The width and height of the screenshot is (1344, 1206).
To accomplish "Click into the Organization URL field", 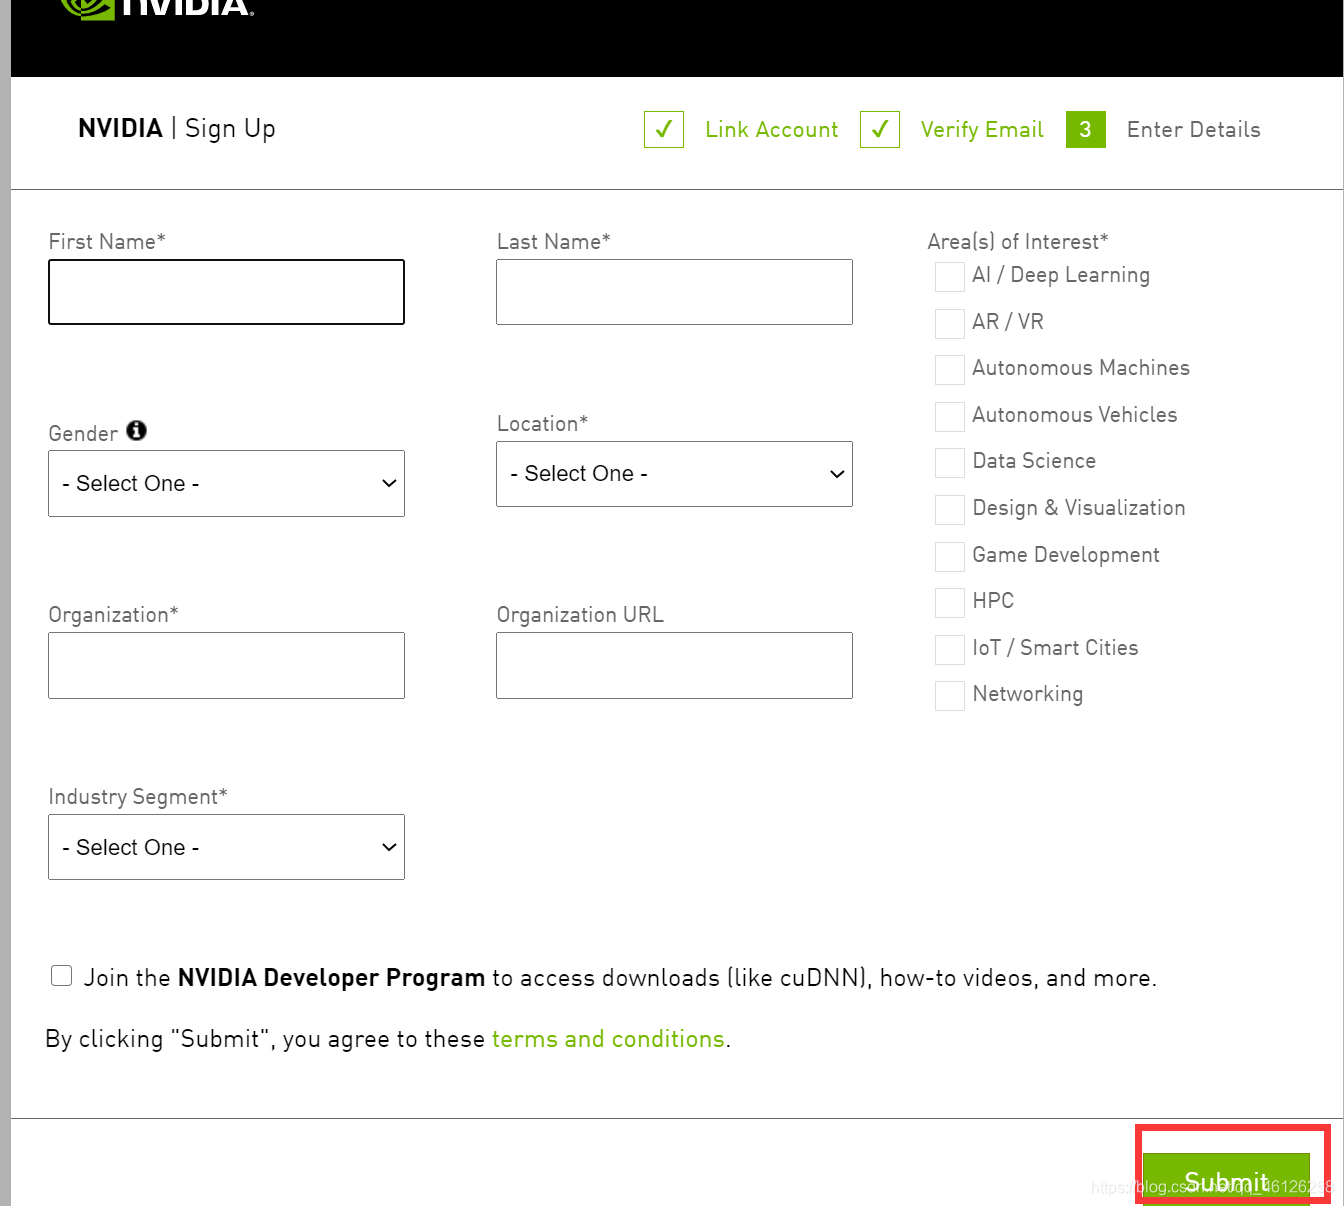I will [x=674, y=665].
